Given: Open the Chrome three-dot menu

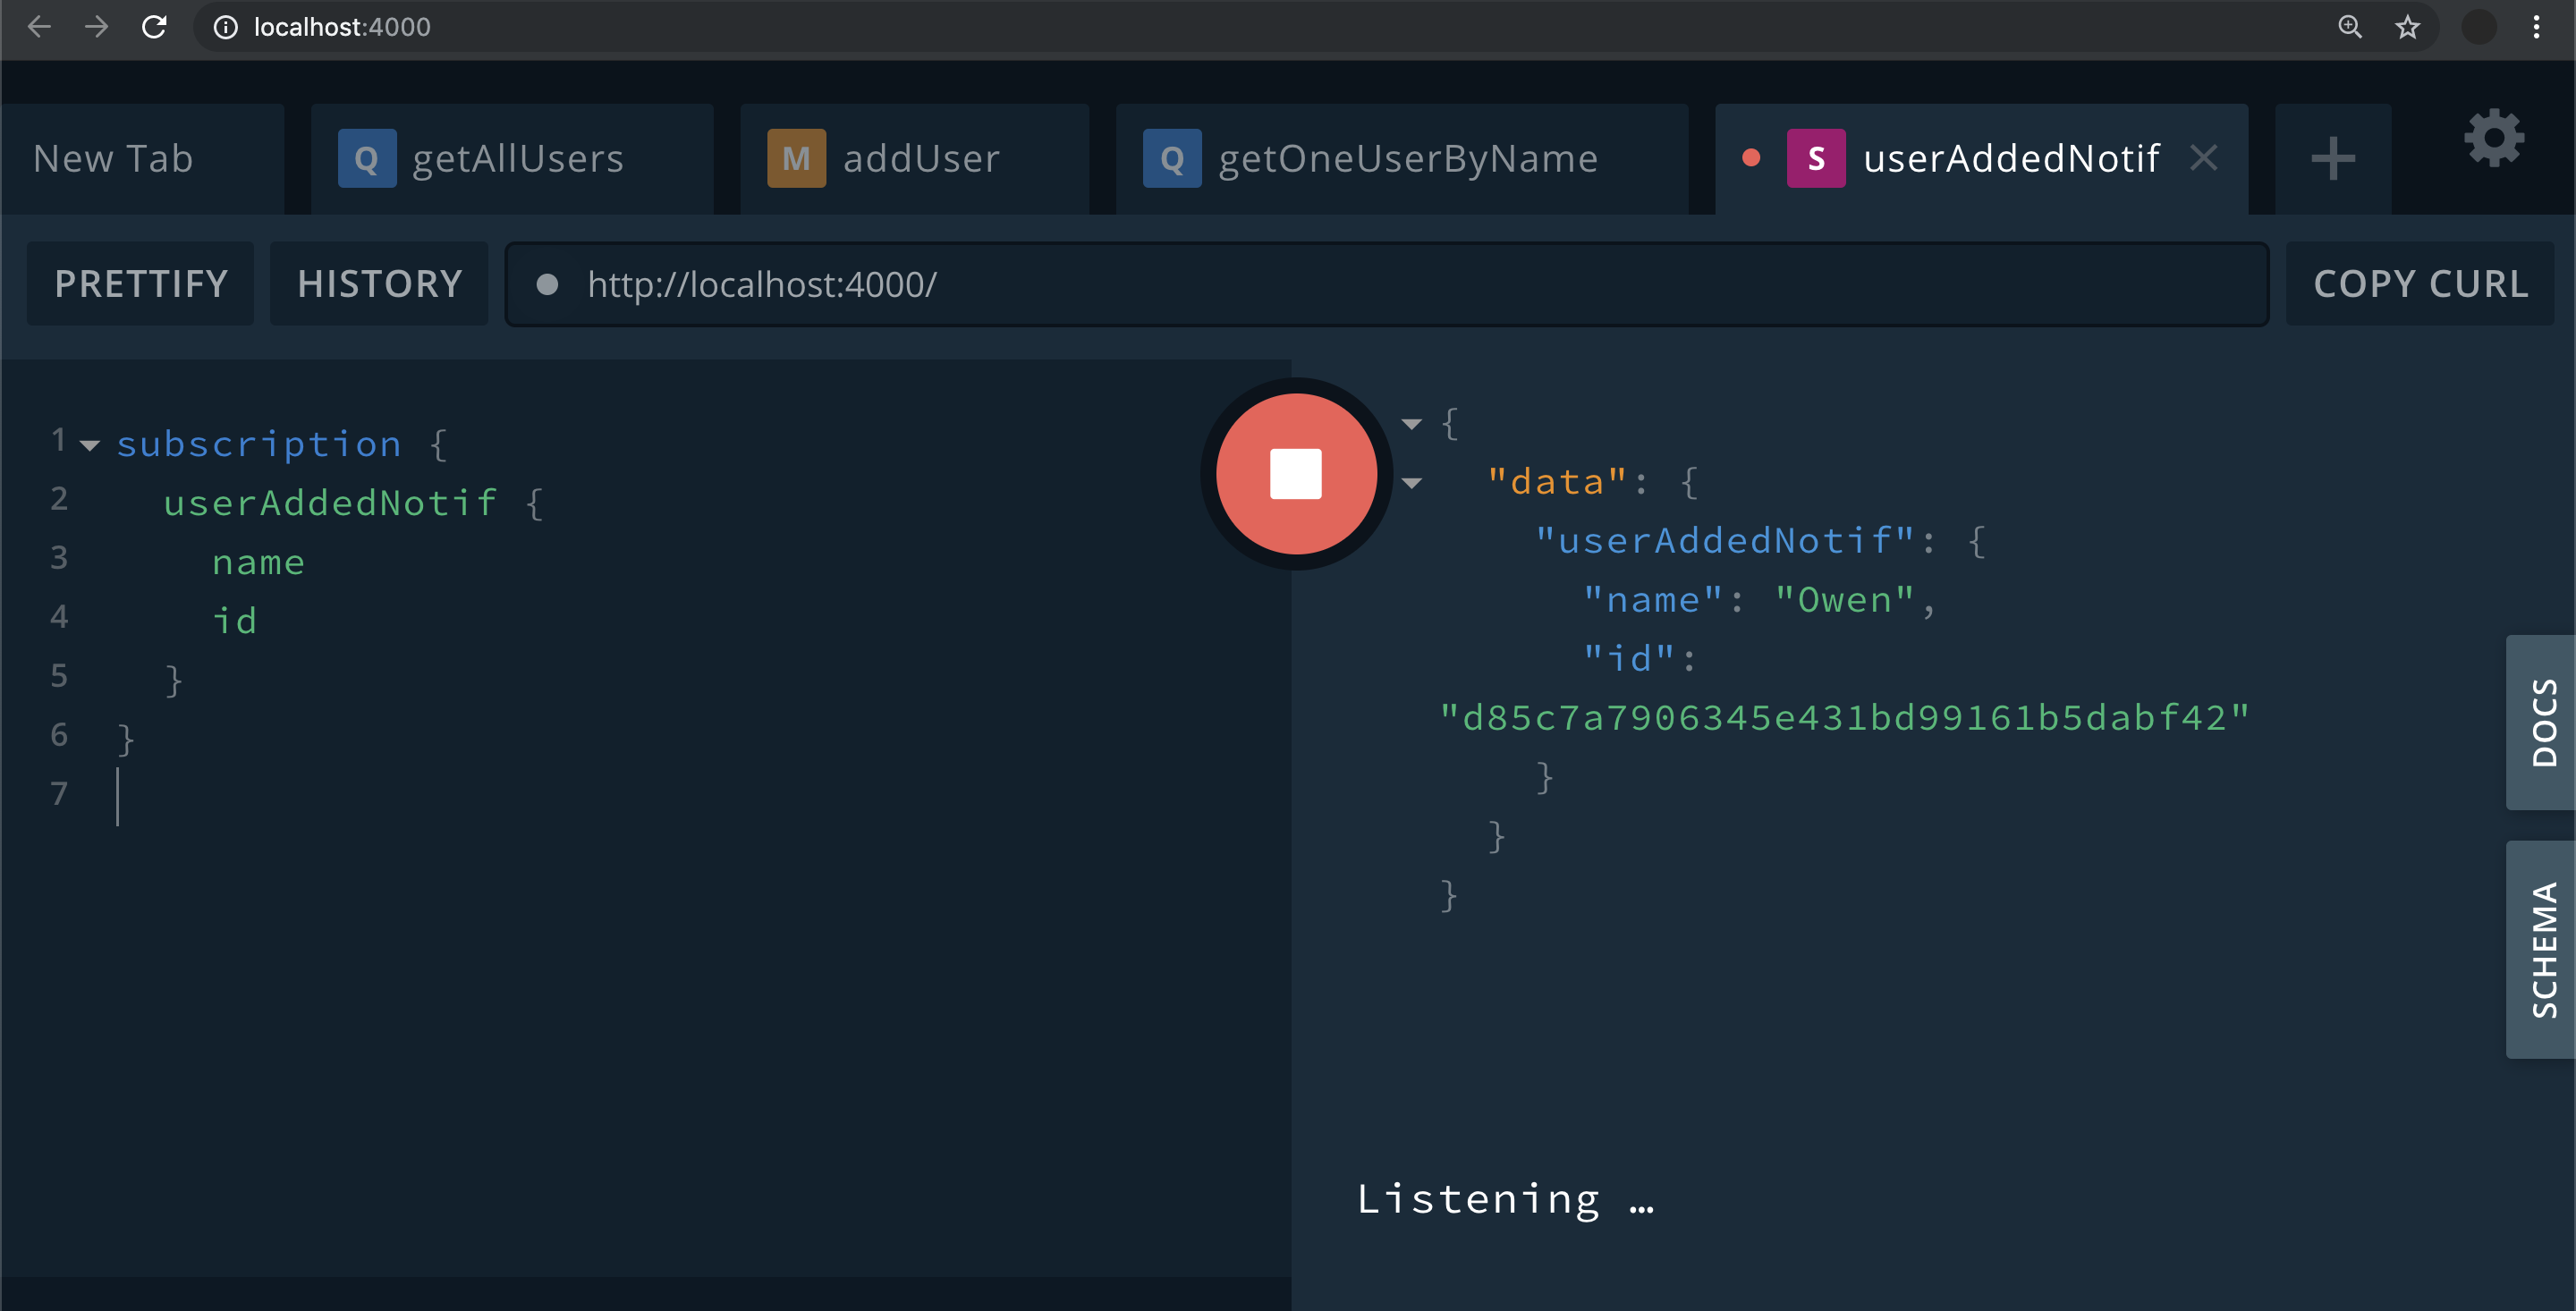Looking at the screenshot, I should pyautogui.click(x=2536, y=27).
